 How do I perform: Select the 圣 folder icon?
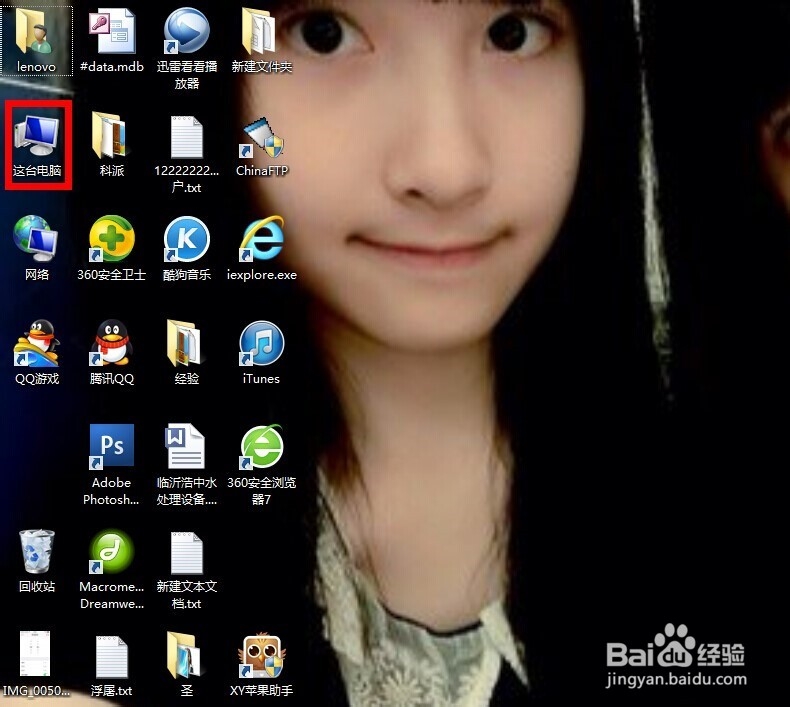[x=184, y=655]
